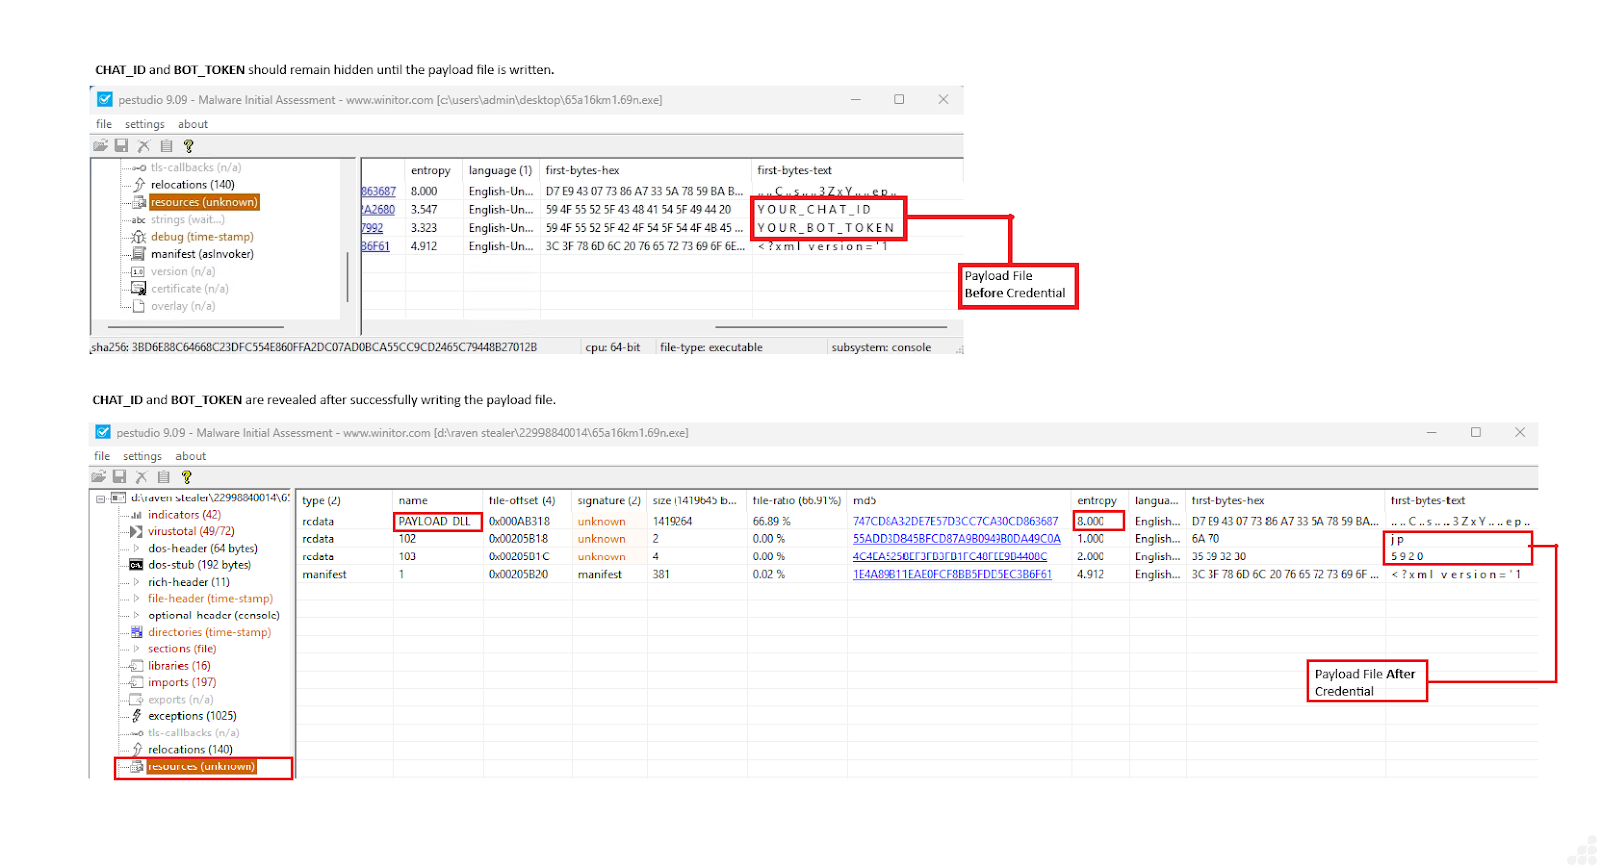This screenshot has height=868, width=1600.
Task: Select the certificate (n/a) icon
Action: (x=139, y=289)
